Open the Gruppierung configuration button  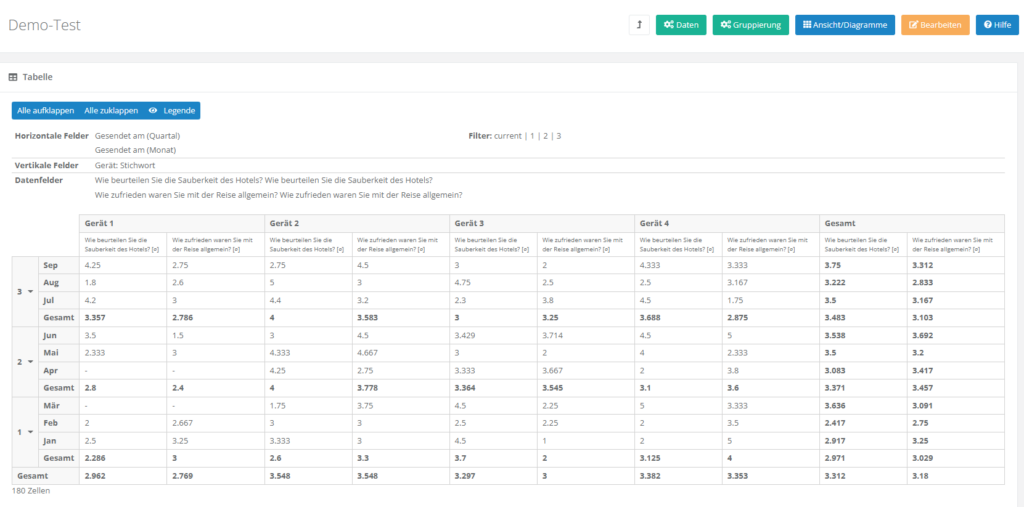pos(751,25)
